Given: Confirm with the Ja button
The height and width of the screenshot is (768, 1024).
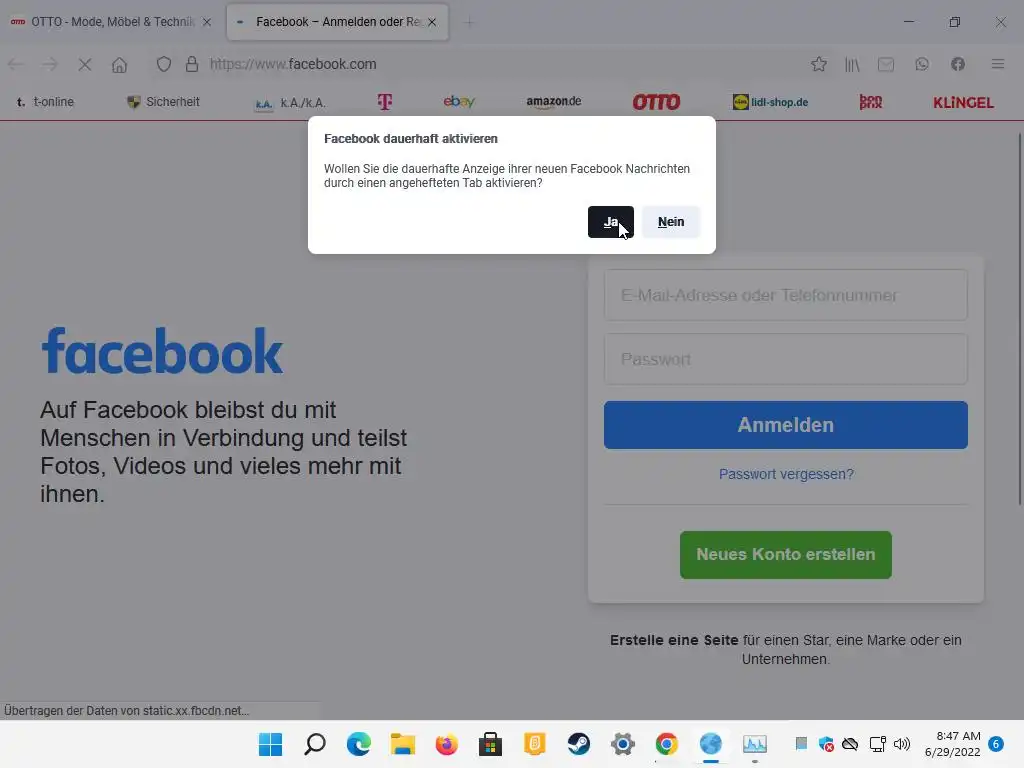Looking at the screenshot, I should pos(611,222).
